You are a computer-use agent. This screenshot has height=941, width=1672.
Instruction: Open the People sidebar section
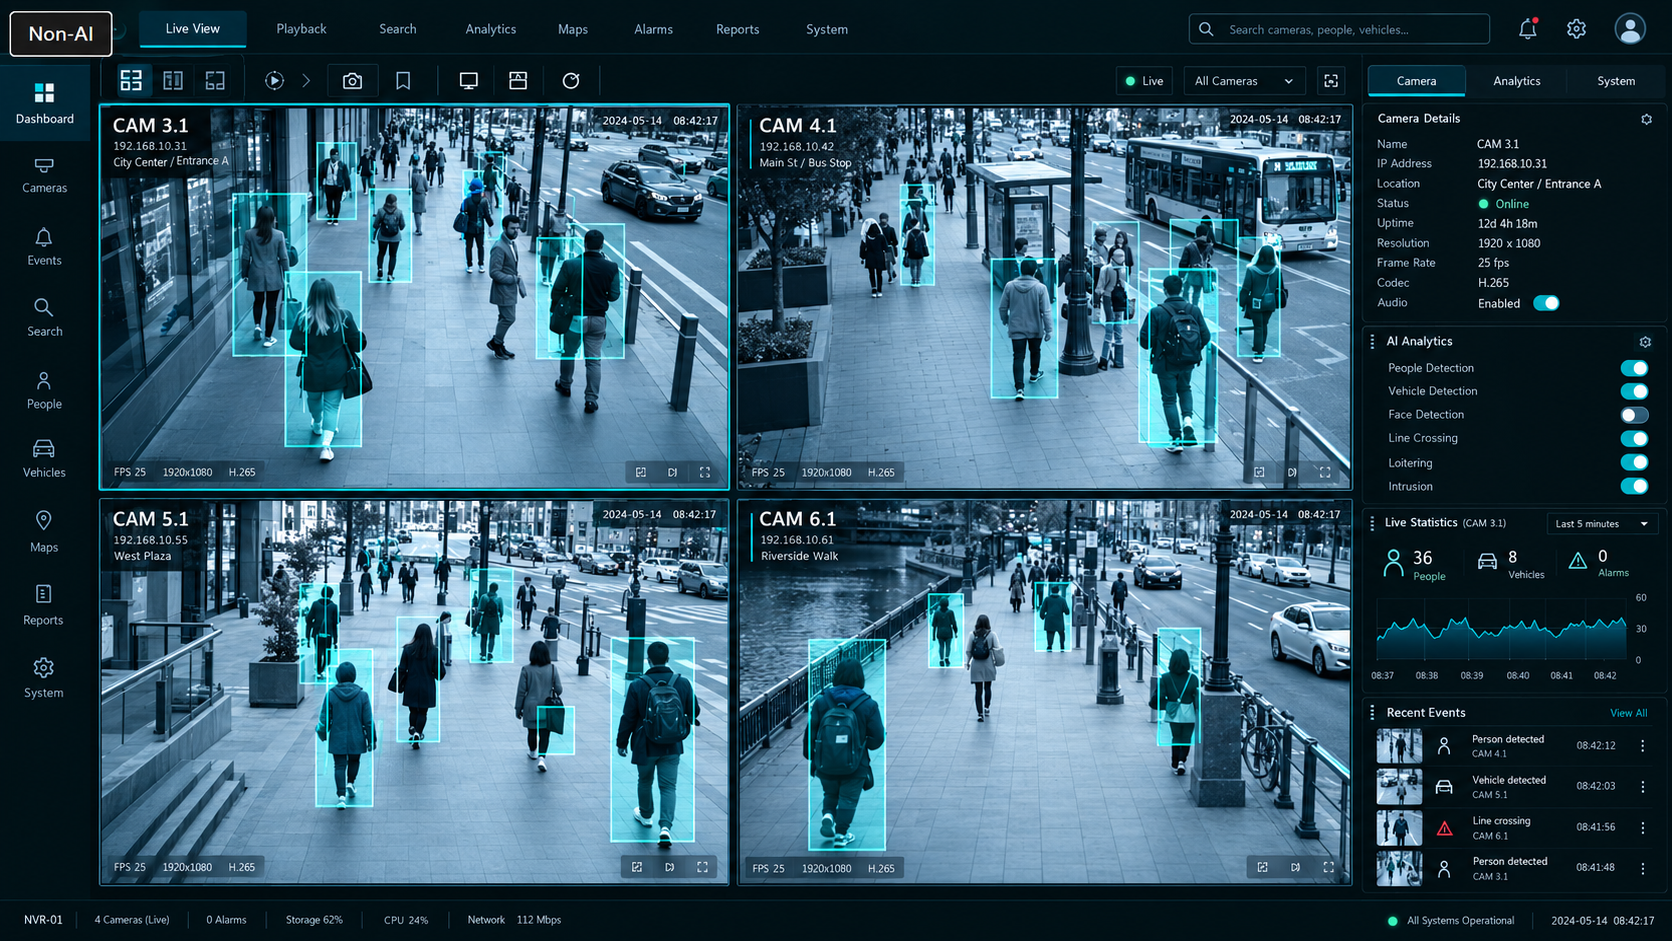[x=44, y=391]
